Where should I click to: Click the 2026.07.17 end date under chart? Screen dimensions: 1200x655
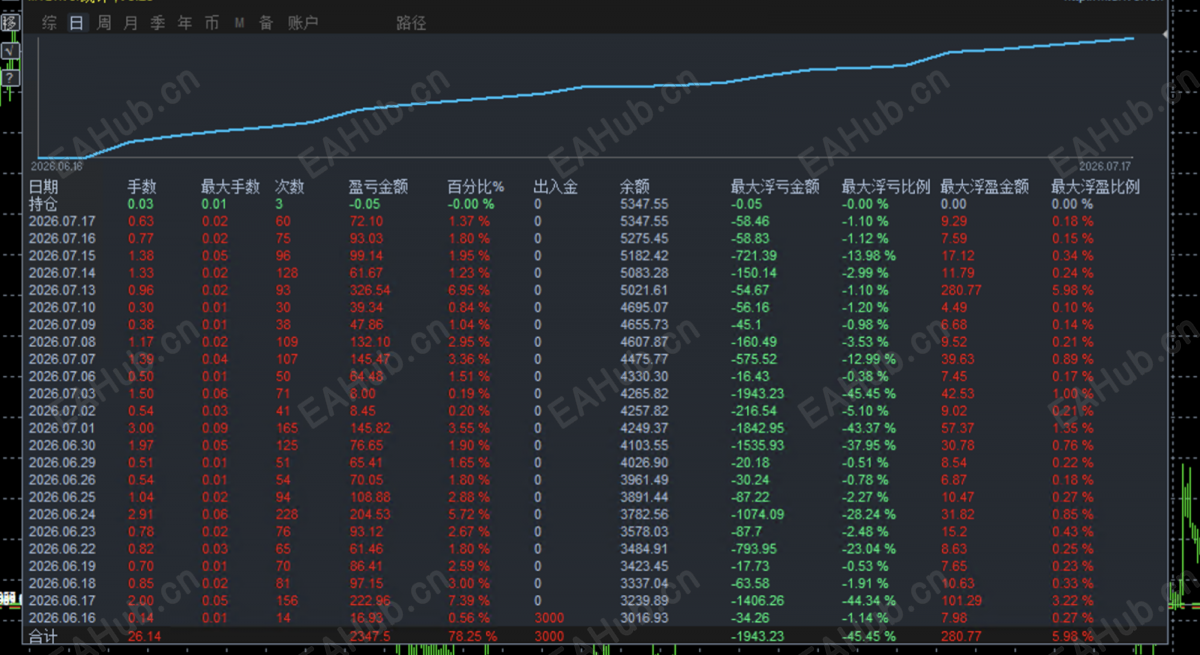point(1105,166)
